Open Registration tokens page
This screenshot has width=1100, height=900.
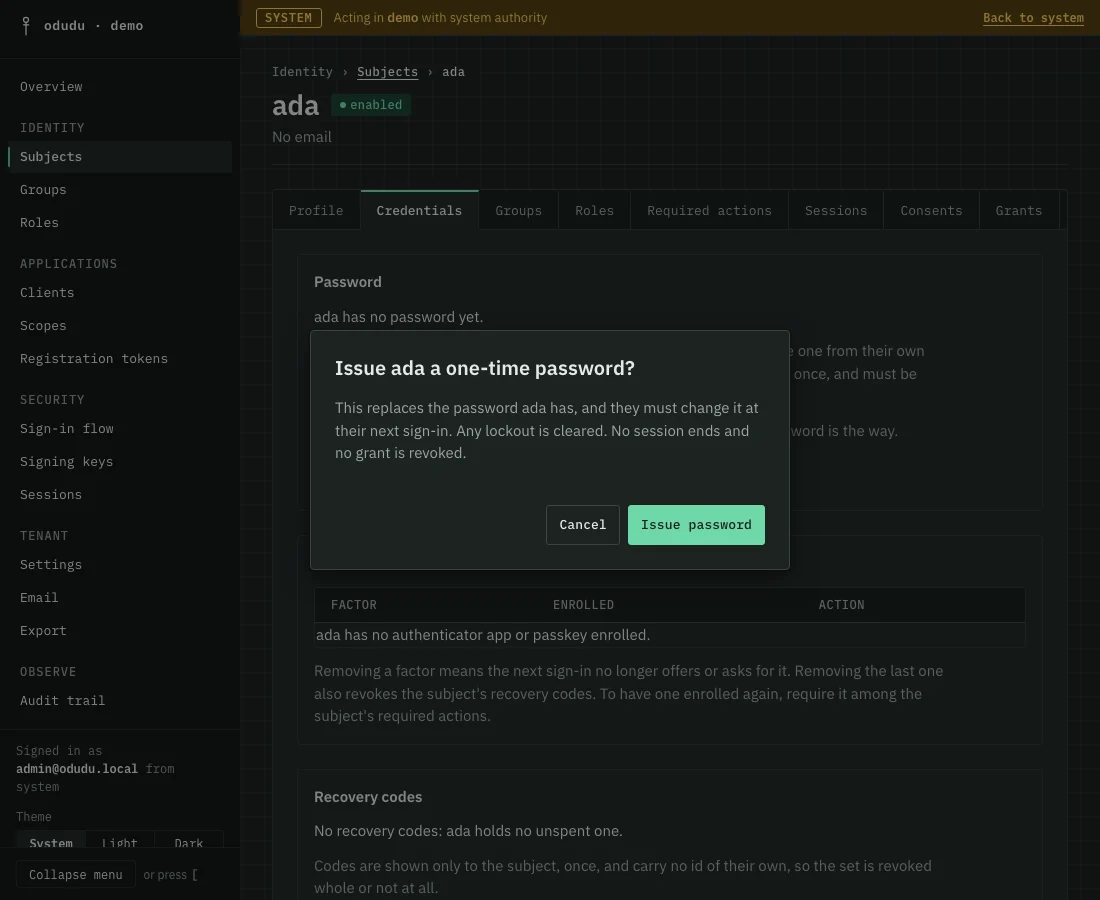[120, 359]
